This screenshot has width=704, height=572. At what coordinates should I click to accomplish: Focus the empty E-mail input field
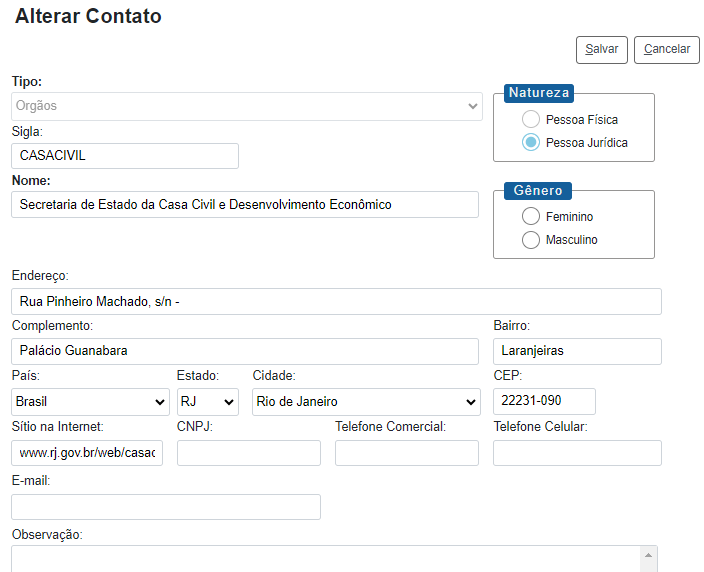166,507
